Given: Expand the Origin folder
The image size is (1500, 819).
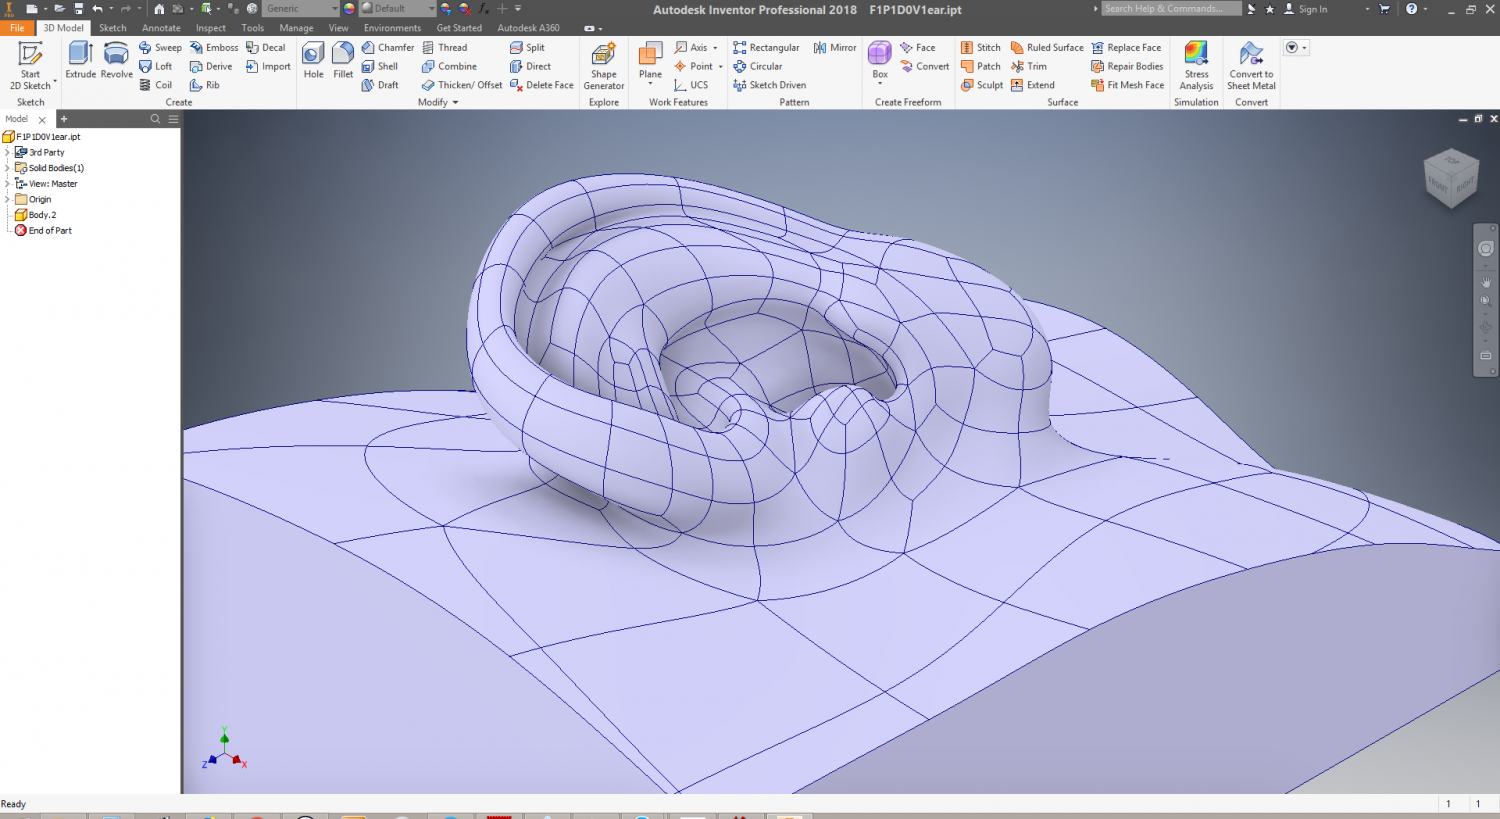Looking at the screenshot, I should 7,199.
